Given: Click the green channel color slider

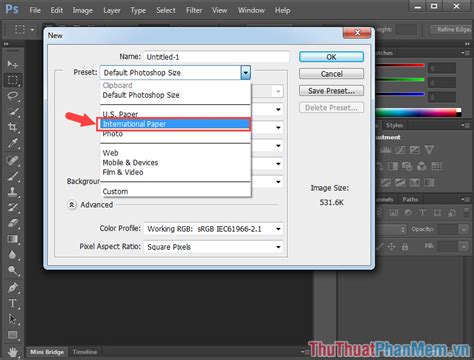Looking at the screenshot, I should click(400, 80).
